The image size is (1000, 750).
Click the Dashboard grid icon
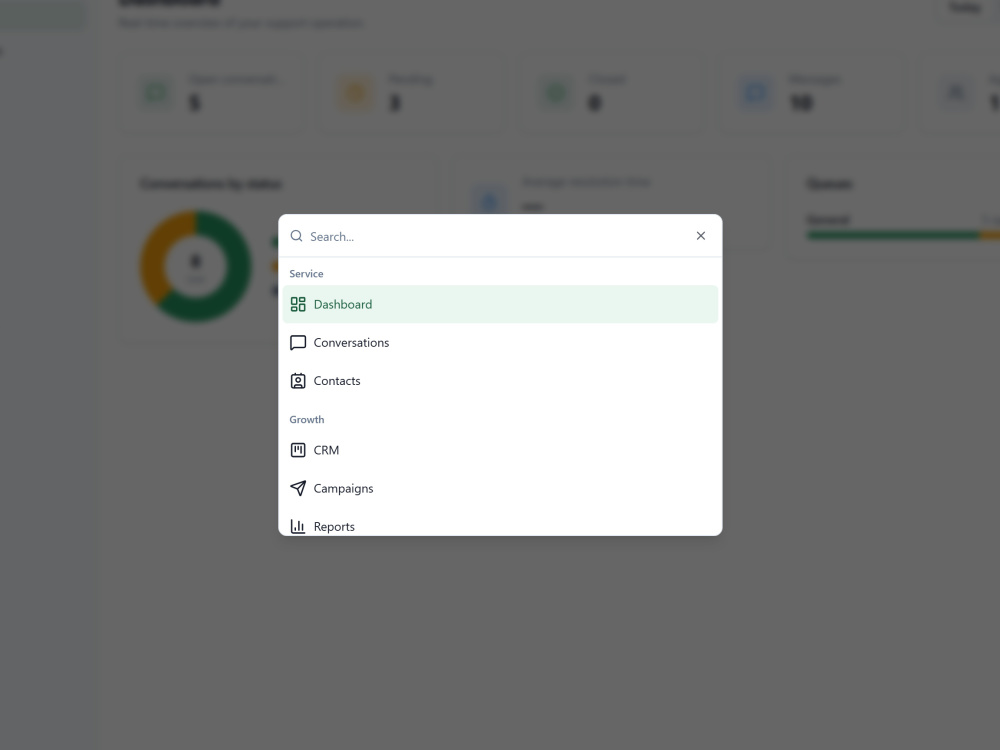coord(298,304)
